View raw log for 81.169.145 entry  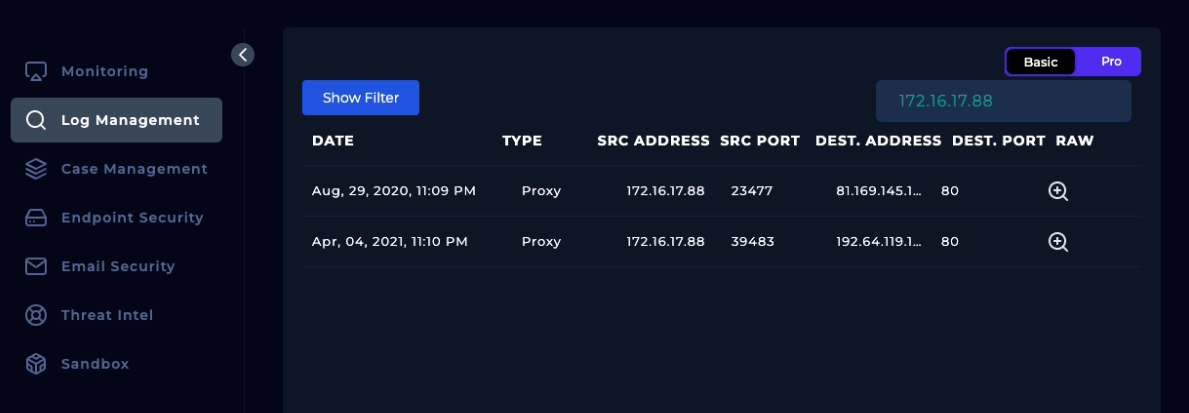click(x=1058, y=191)
